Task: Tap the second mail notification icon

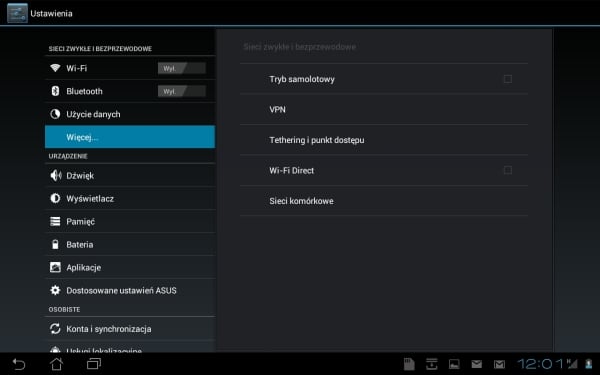Action: click(499, 364)
